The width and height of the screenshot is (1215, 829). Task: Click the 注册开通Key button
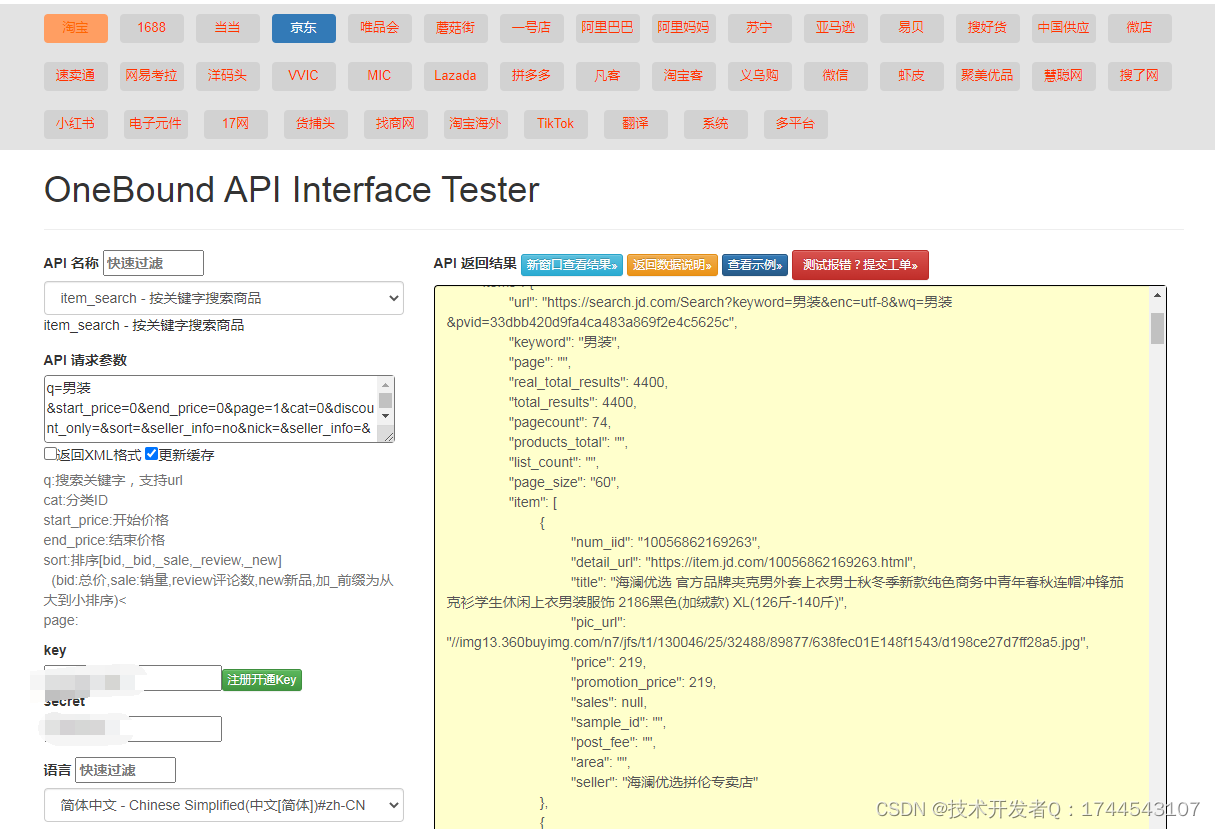click(x=262, y=680)
